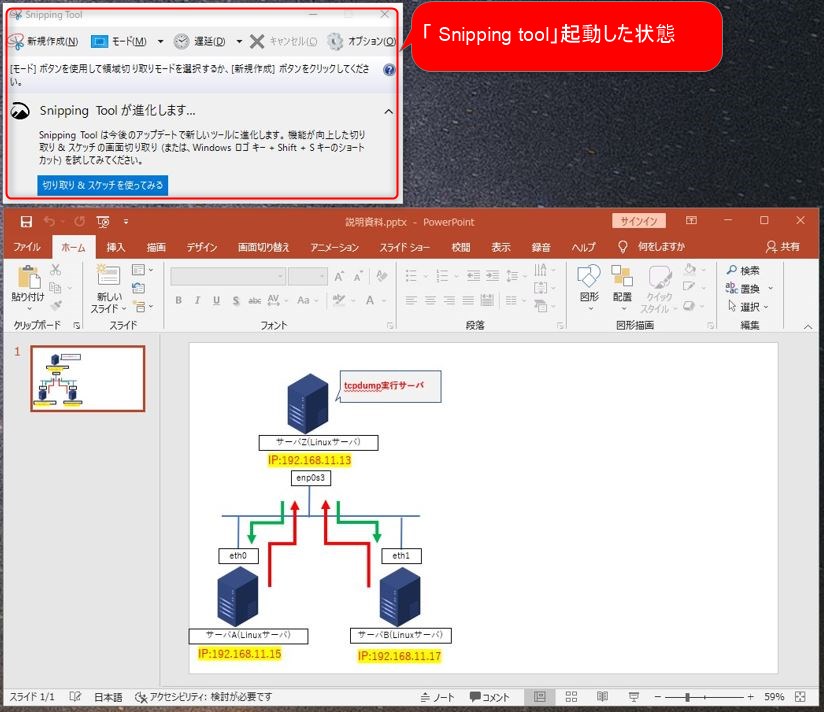
Task: Click New (新規作成) in Snipping Tool
Action: coord(44,41)
